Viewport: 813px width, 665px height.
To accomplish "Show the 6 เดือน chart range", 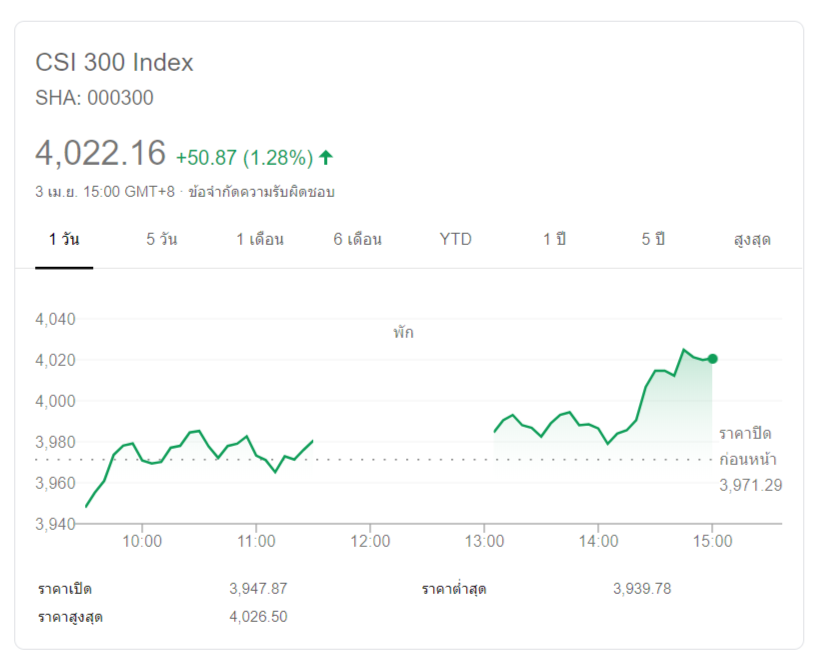I will click(358, 240).
